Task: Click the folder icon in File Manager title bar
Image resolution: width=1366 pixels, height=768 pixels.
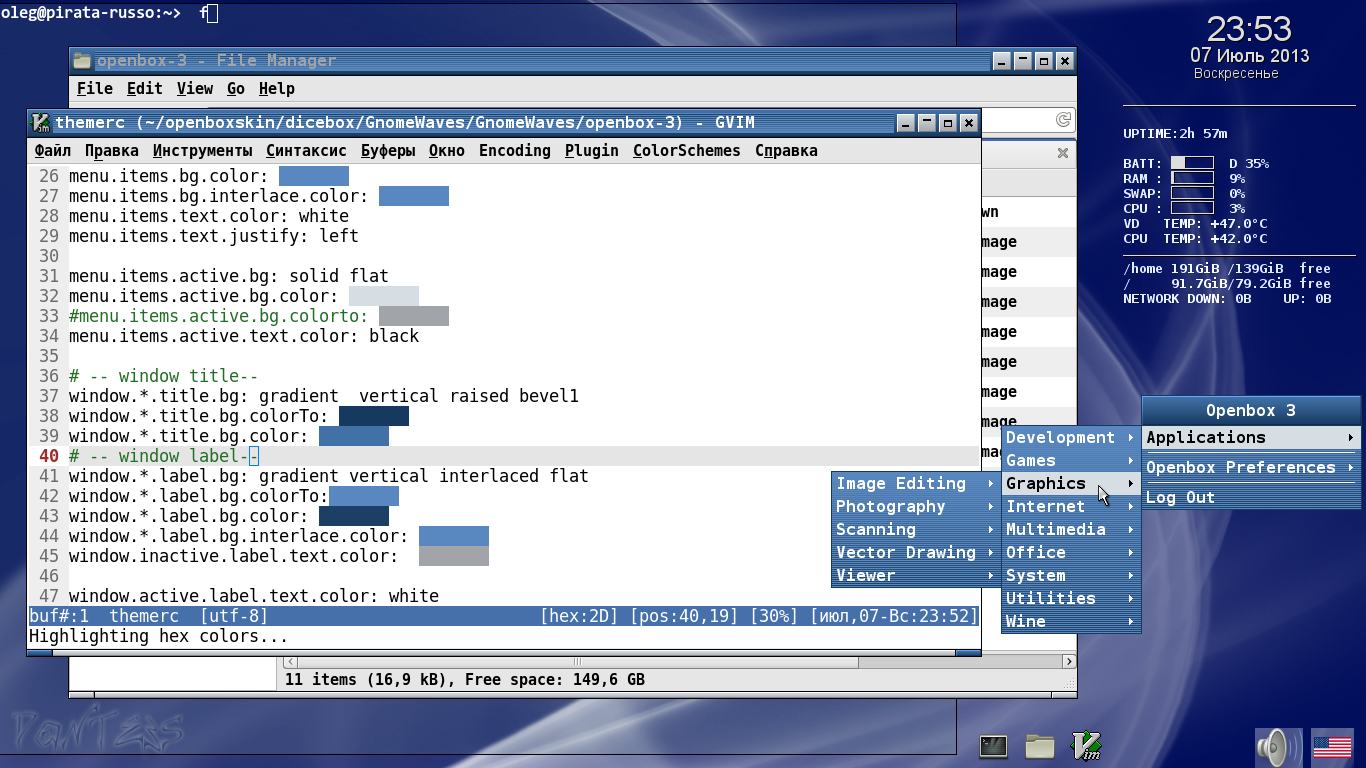Action: coord(82,61)
